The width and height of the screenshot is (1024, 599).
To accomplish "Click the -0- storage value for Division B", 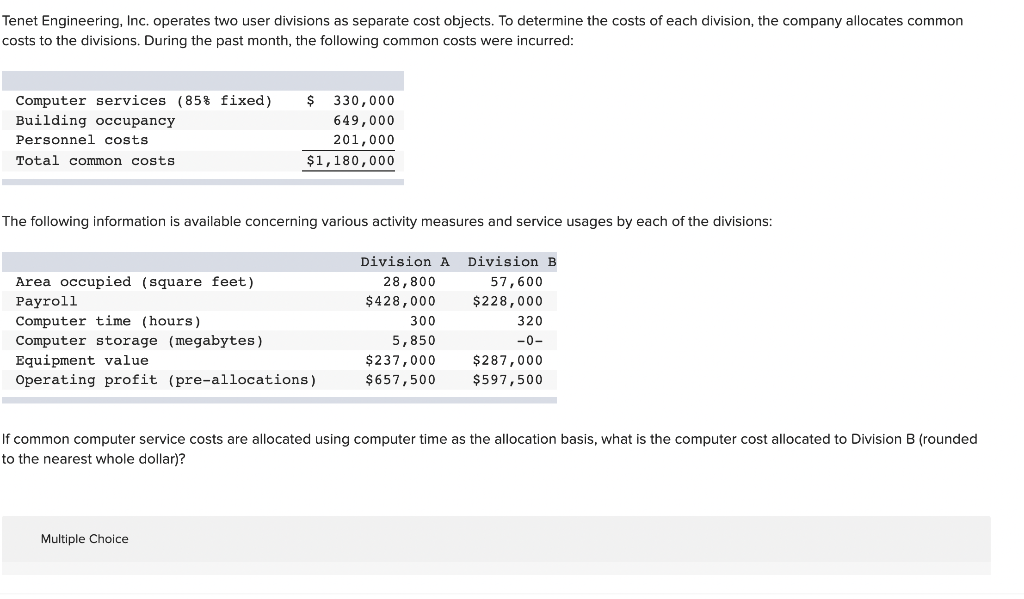I will point(528,340).
